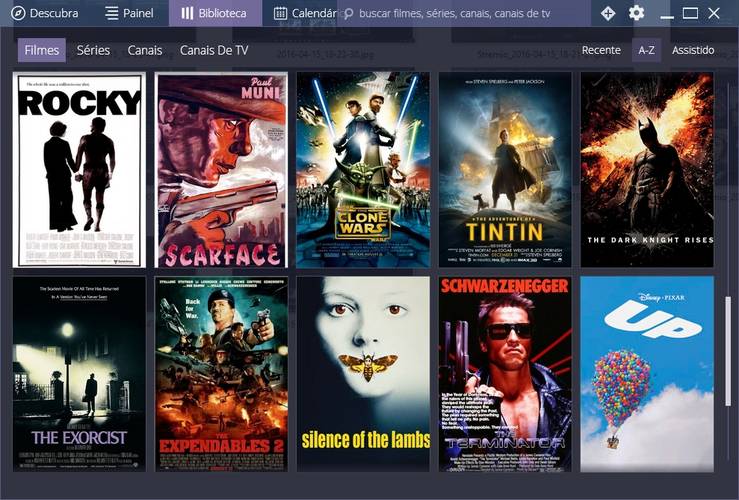
Task: Sort library by Assistido
Action: coord(693,50)
